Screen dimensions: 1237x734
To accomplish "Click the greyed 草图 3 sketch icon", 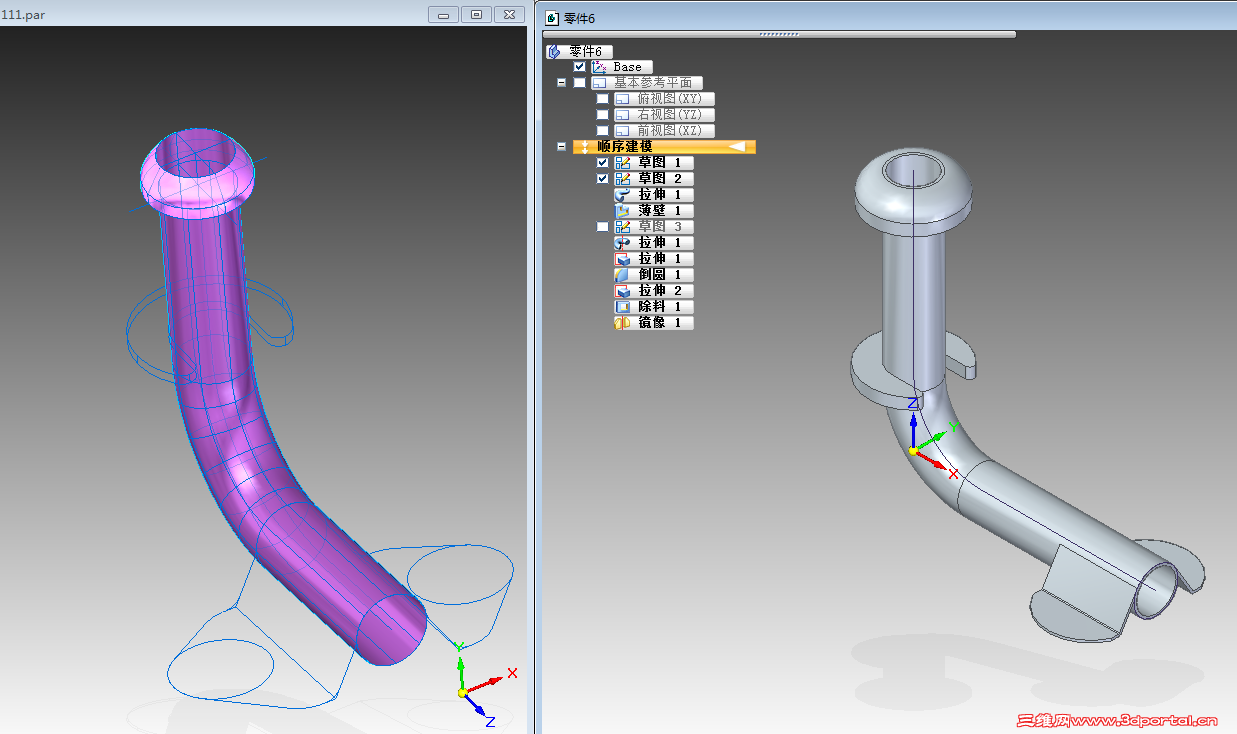I will tap(623, 227).
